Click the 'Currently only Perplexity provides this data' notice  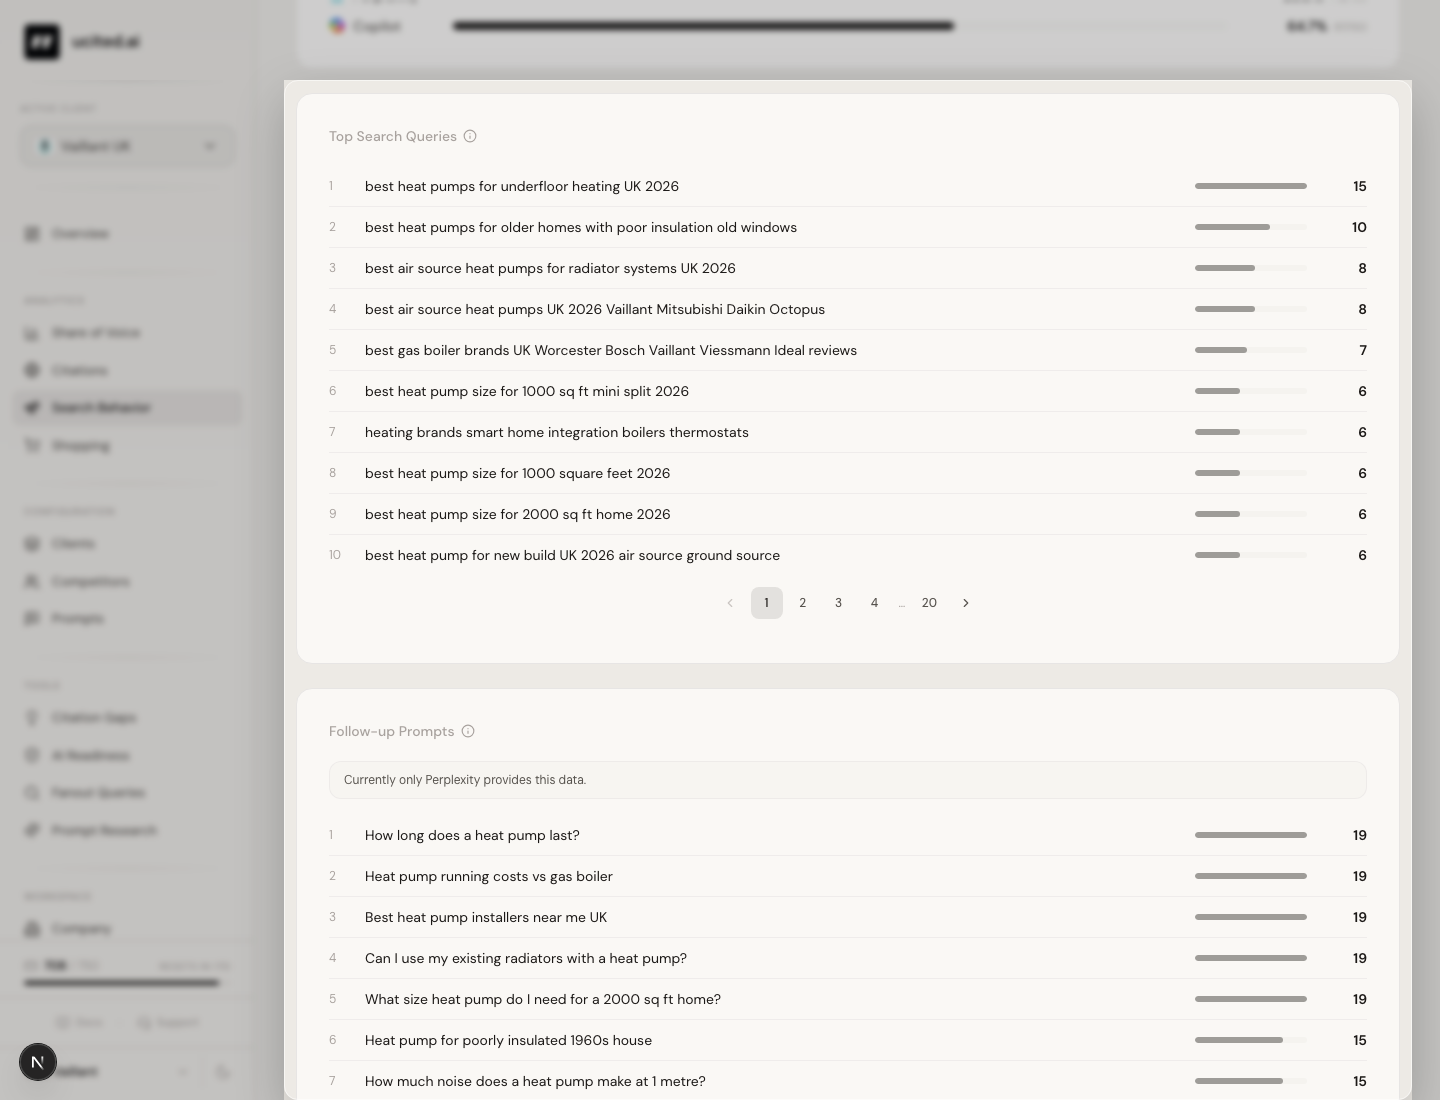click(x=848, y=780)
